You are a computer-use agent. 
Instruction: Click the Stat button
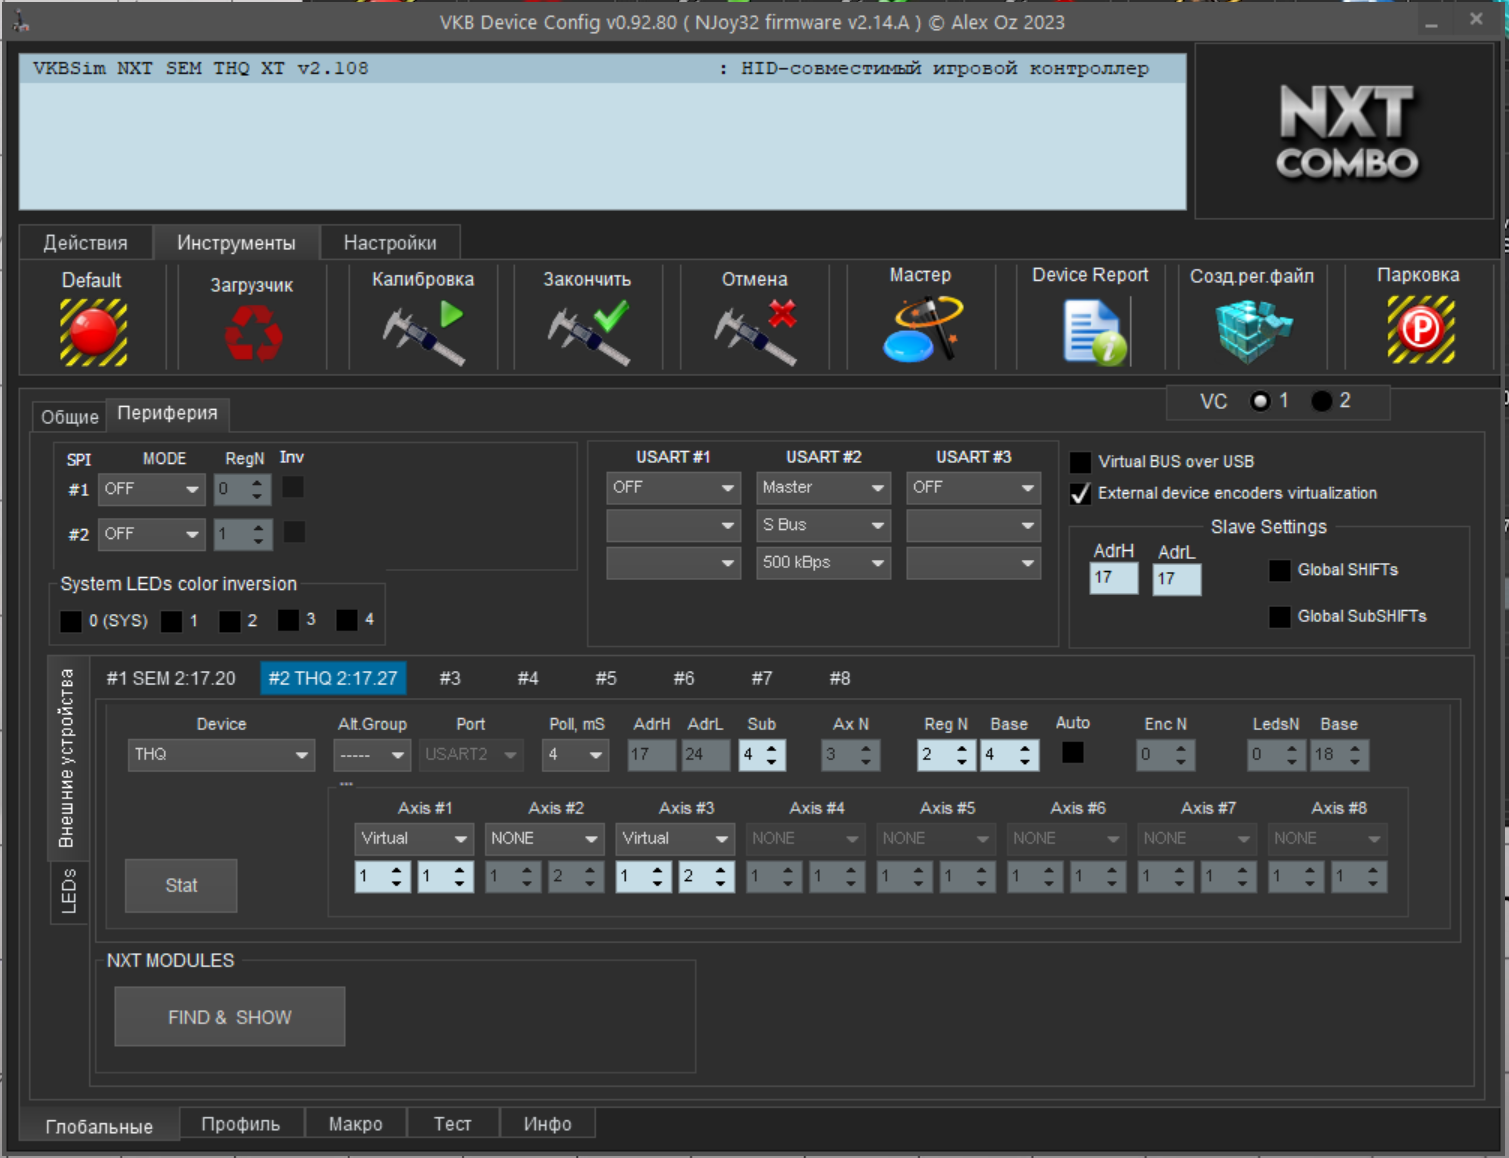181,886
